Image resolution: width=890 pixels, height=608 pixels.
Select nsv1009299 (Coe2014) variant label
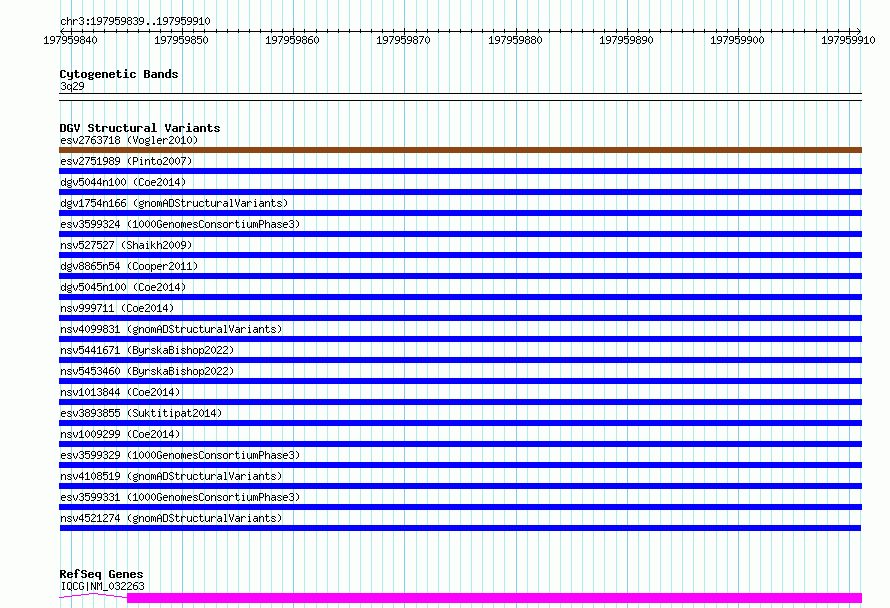(120, 434)
